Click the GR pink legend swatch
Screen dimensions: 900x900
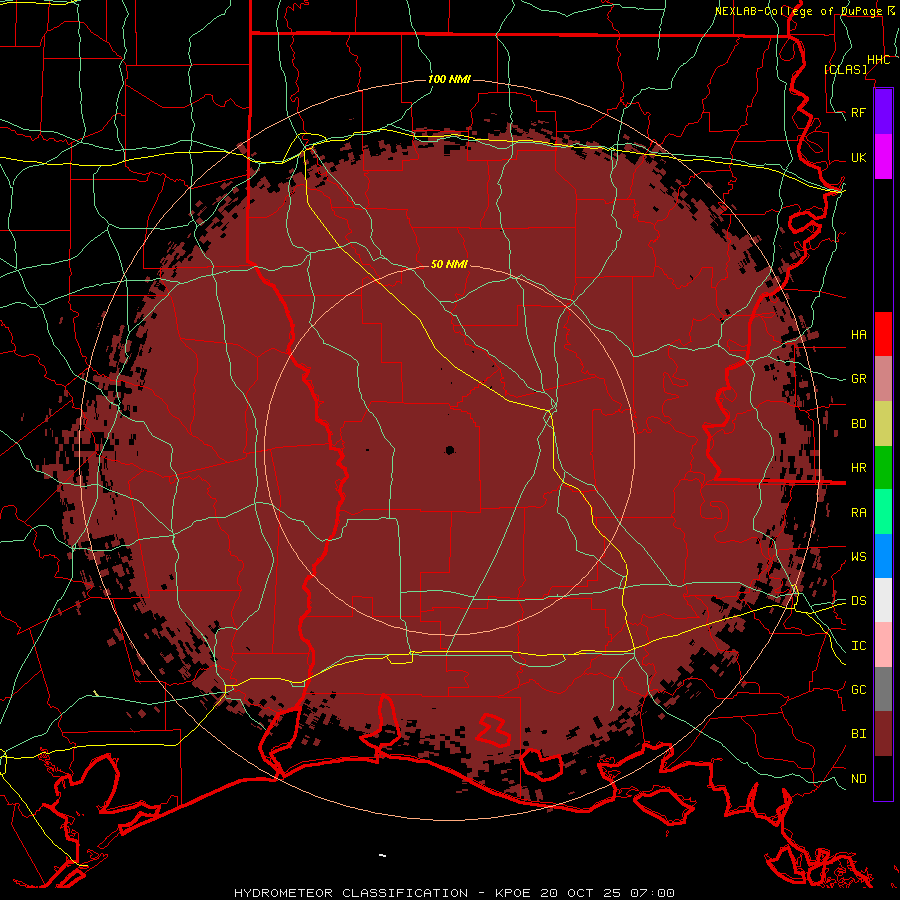click(x=883, y=379)
